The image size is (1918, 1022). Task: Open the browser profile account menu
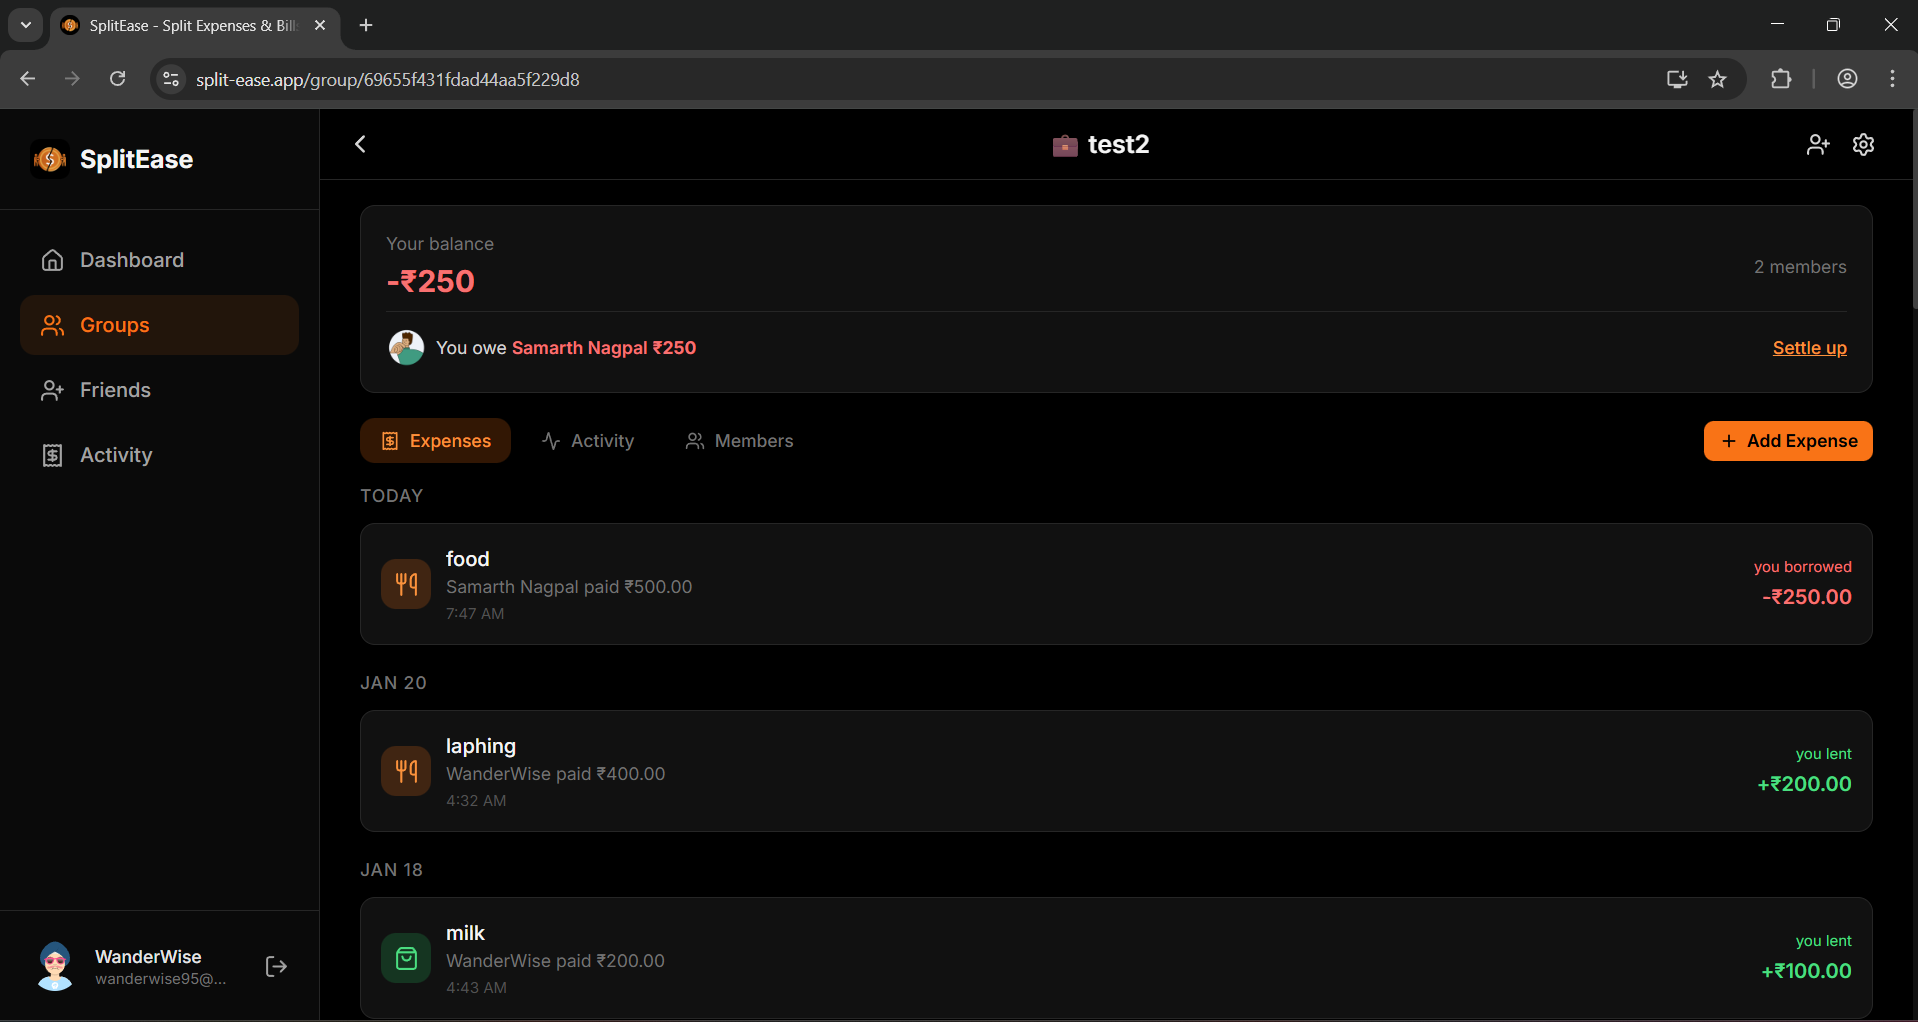pyautogui.click(x=1847, y=79)
